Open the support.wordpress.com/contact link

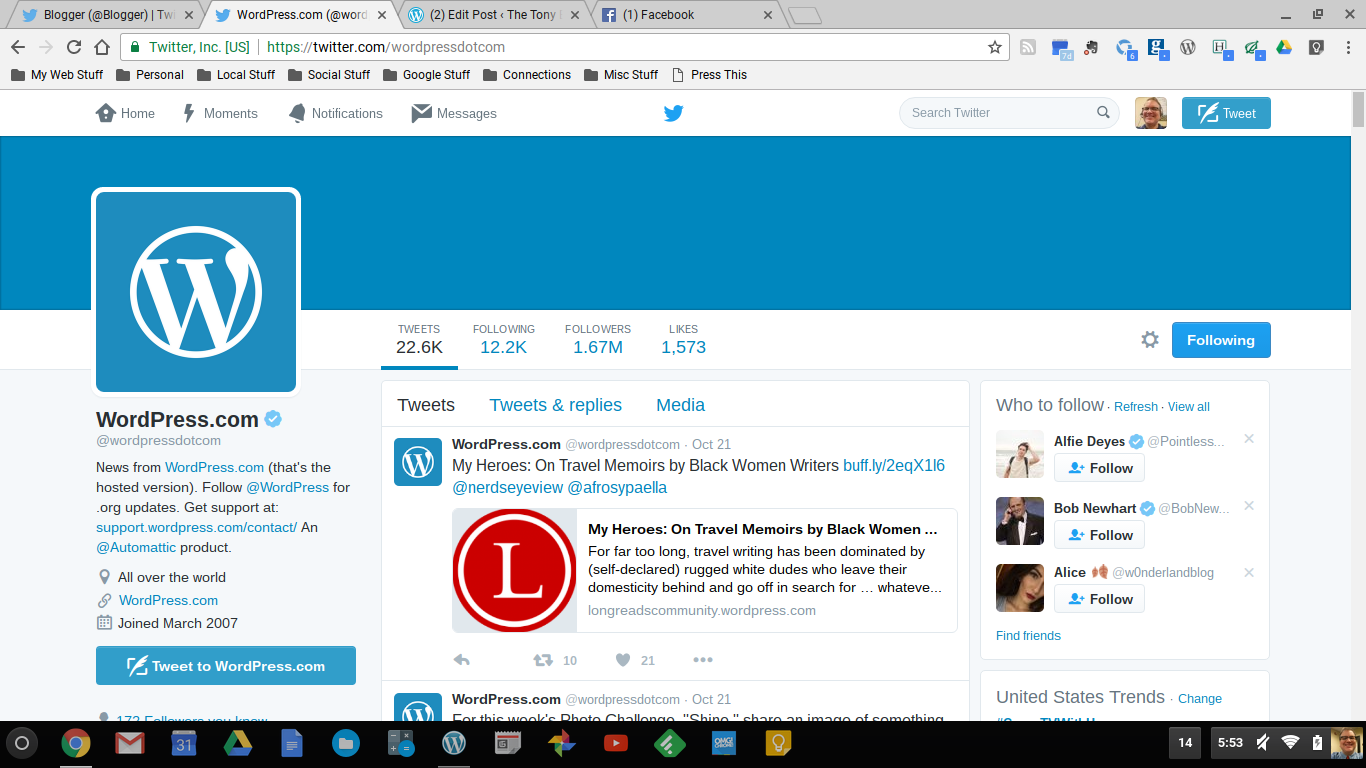pyautogui.click(x=196, y=527)
